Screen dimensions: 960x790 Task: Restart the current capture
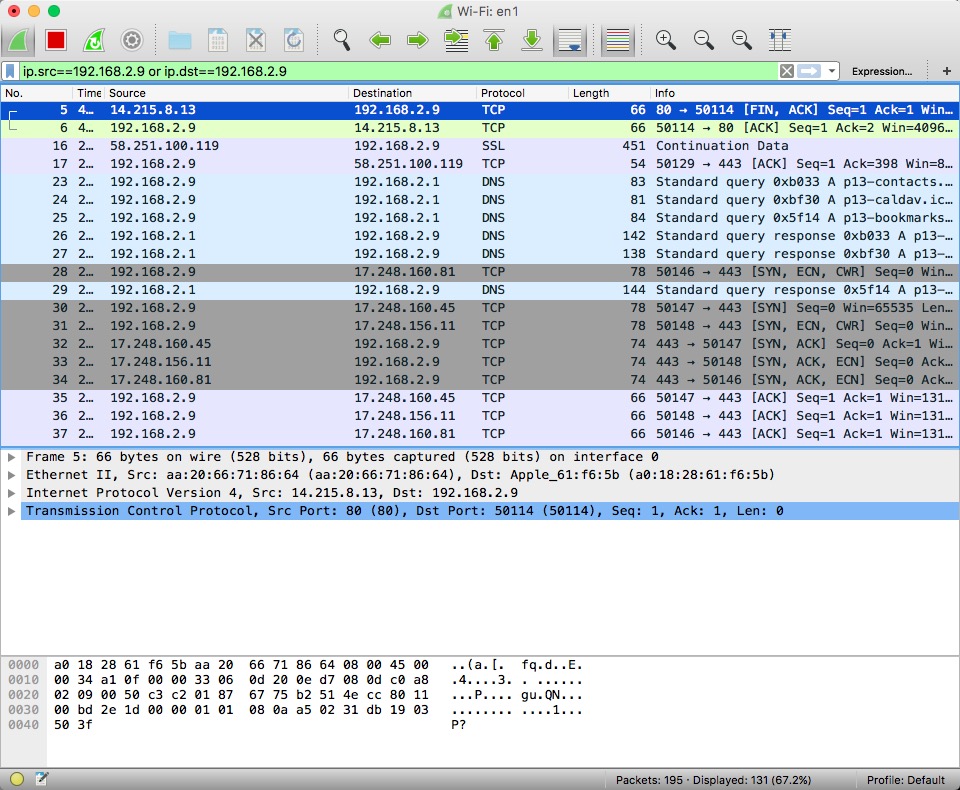93,40
